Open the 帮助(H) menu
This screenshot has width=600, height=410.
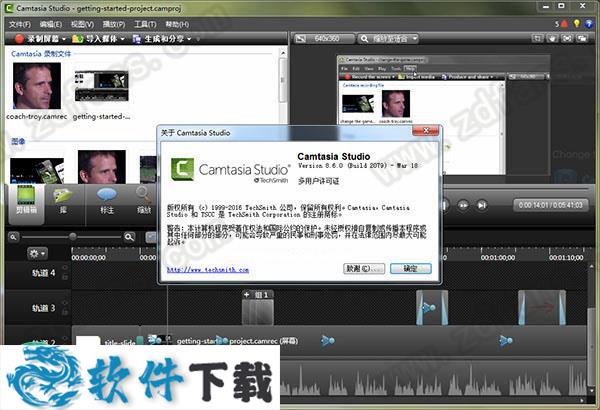point(177,25)
